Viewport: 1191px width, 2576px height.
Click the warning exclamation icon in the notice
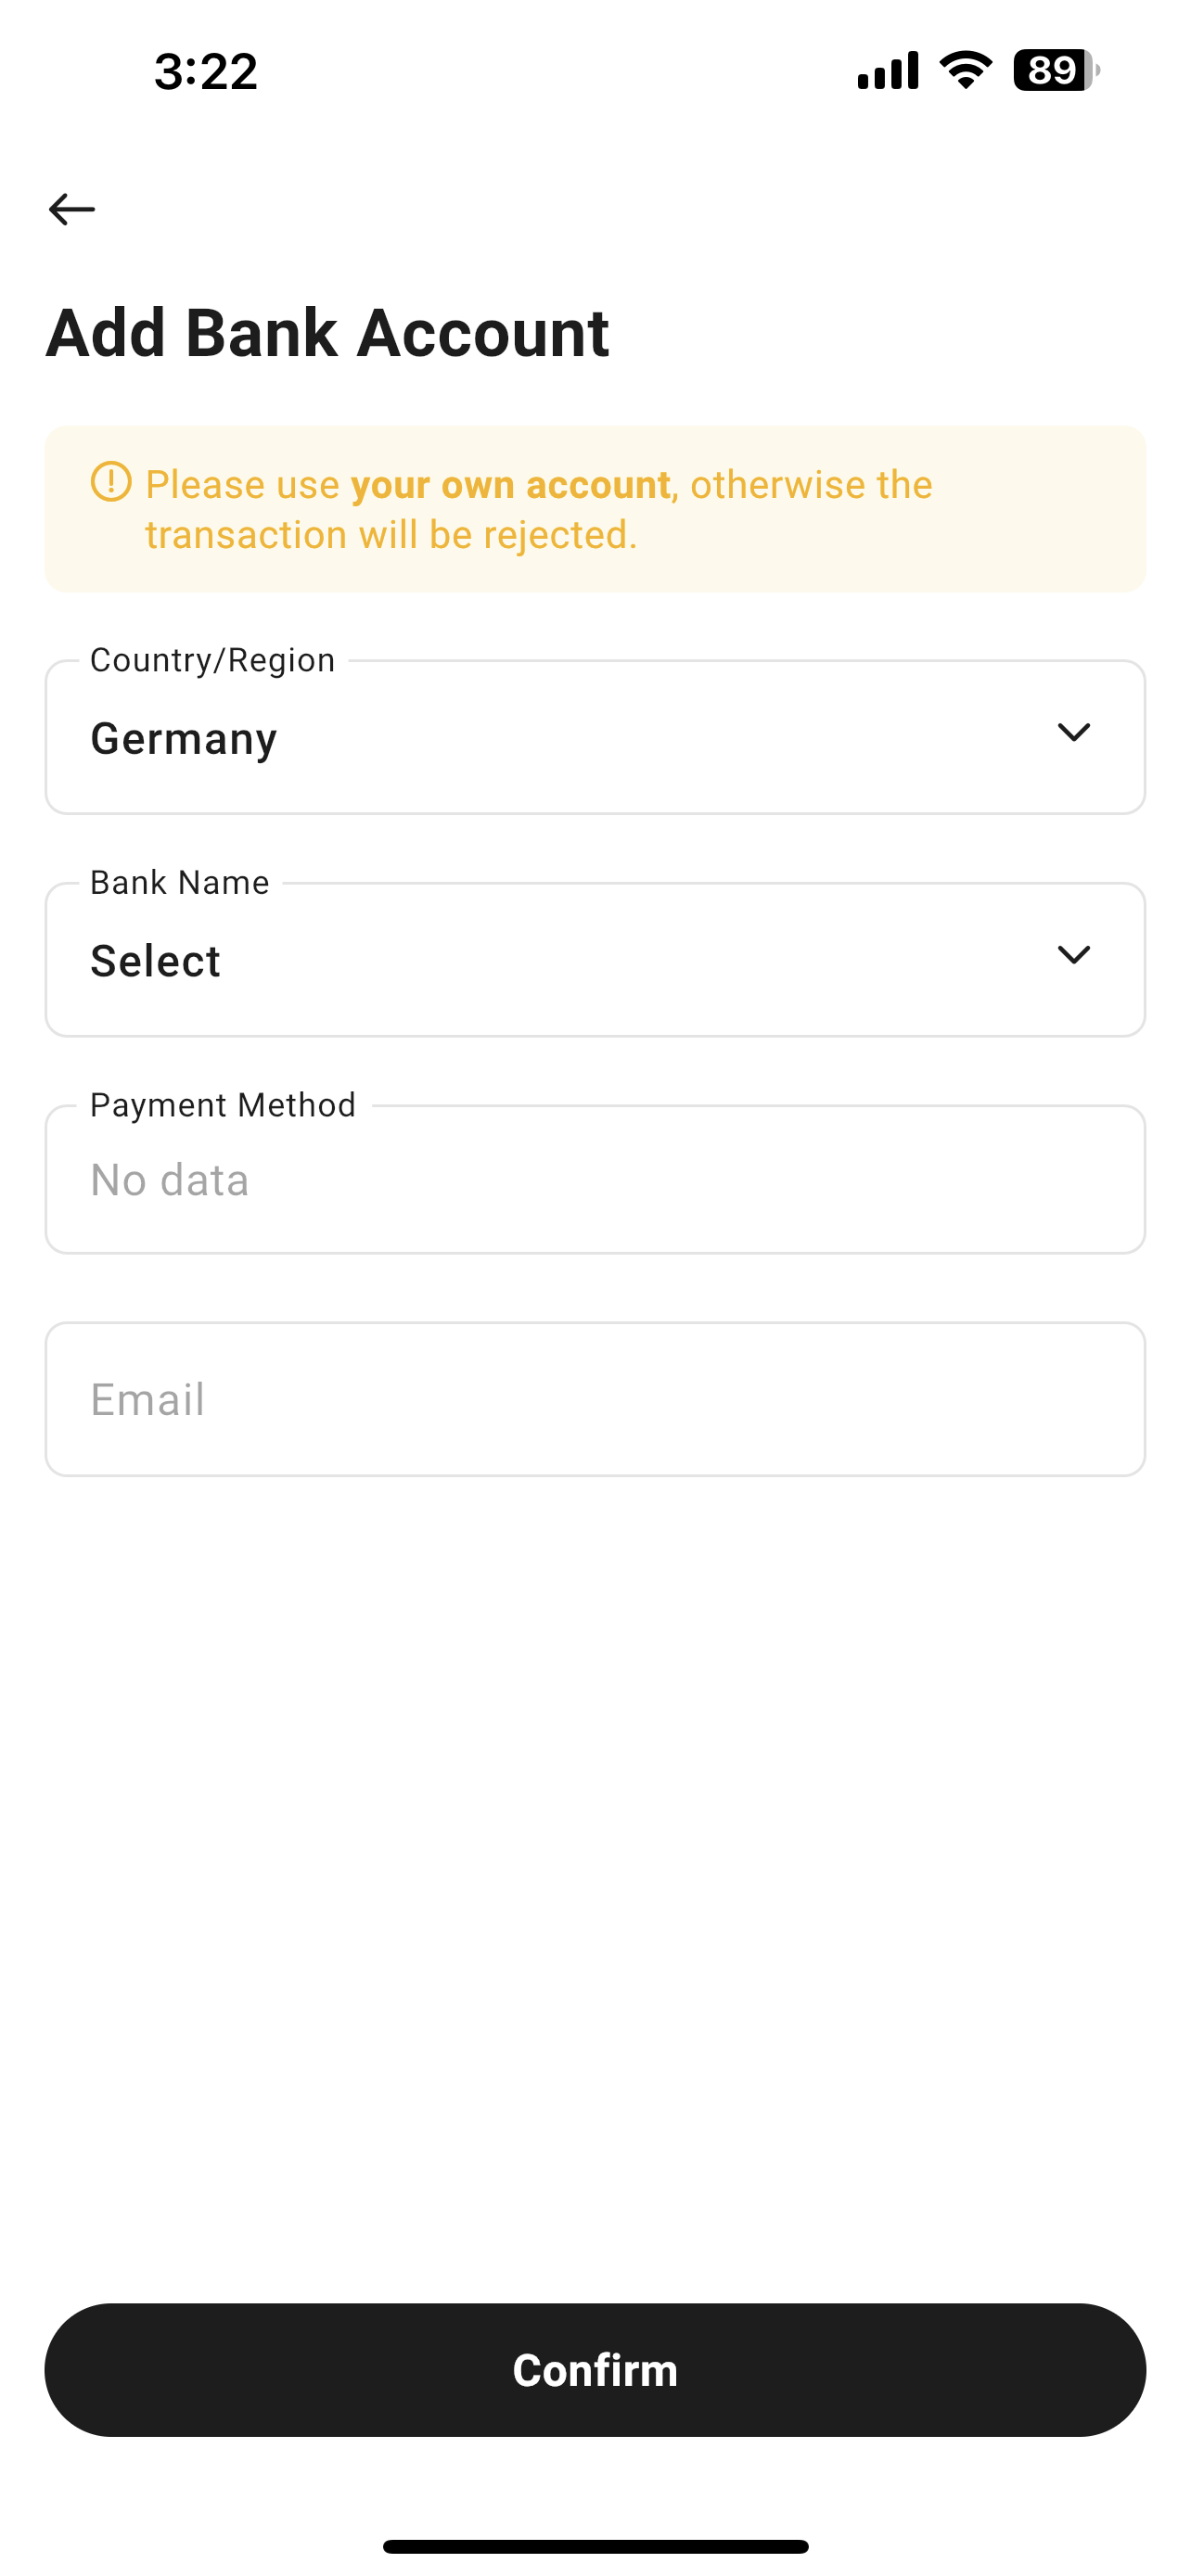click(x=111, y=482)
